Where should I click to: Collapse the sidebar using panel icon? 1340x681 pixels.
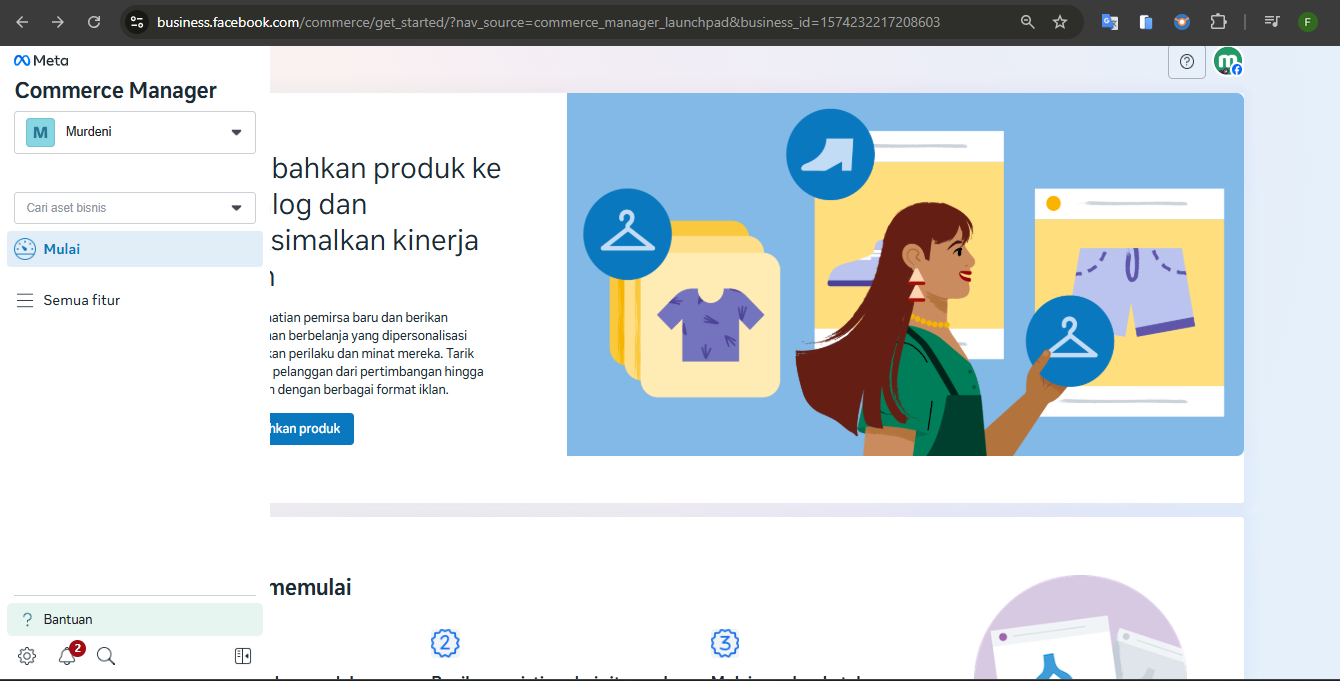[242, 656]
